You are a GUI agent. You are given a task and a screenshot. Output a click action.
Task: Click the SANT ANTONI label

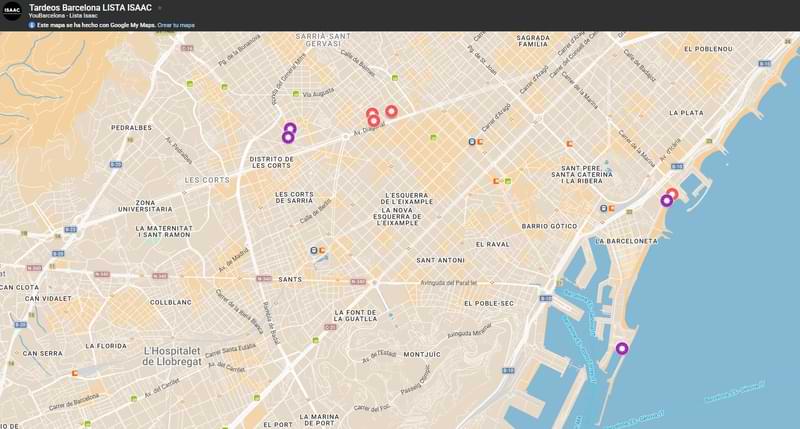point(441,260)
